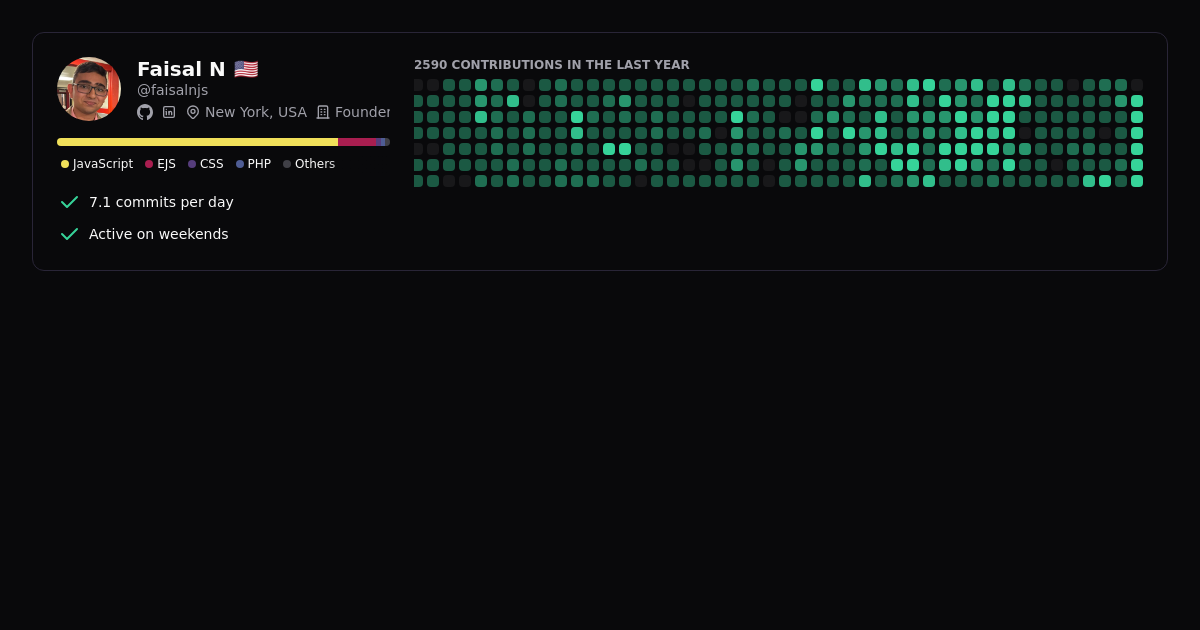This screenshot has height=630, width=1200.
Task: Open the GitHub profile icon
Action: 145,112
